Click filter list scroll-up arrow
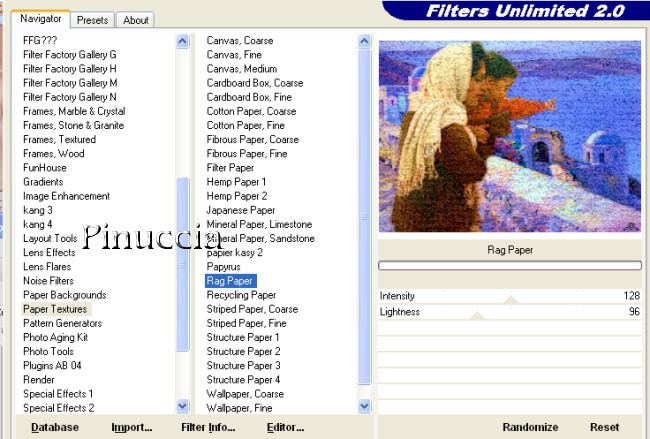650x439 pixels. click(x=364, y=41)
